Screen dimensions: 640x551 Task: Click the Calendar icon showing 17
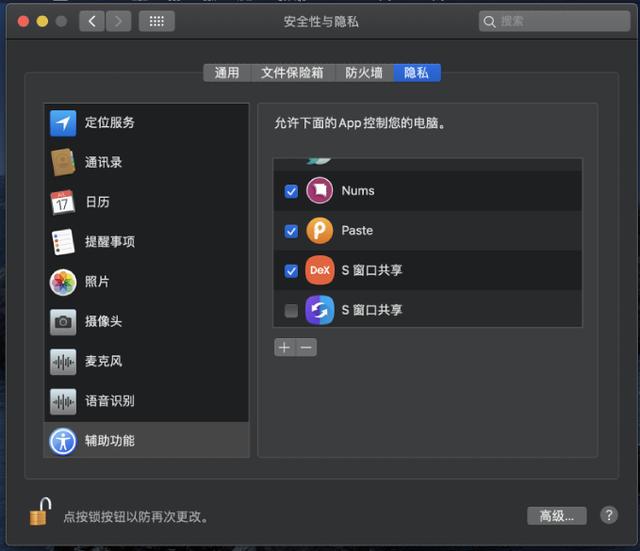[63, 202]
